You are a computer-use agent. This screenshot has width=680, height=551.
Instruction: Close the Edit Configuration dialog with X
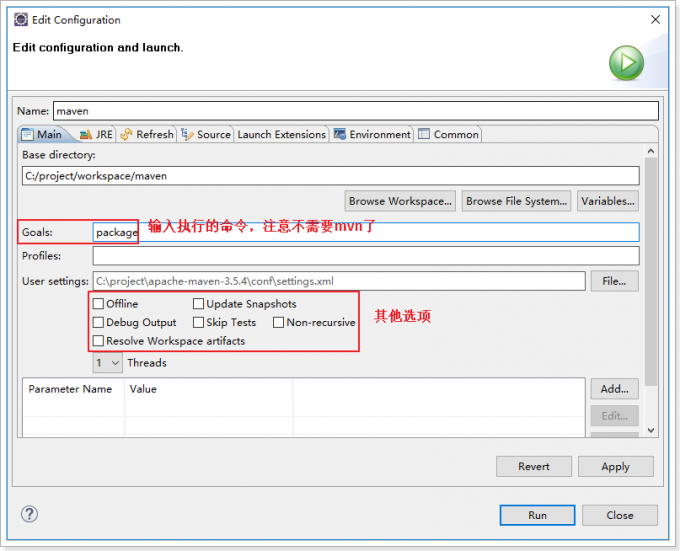[x=655, y=20]
